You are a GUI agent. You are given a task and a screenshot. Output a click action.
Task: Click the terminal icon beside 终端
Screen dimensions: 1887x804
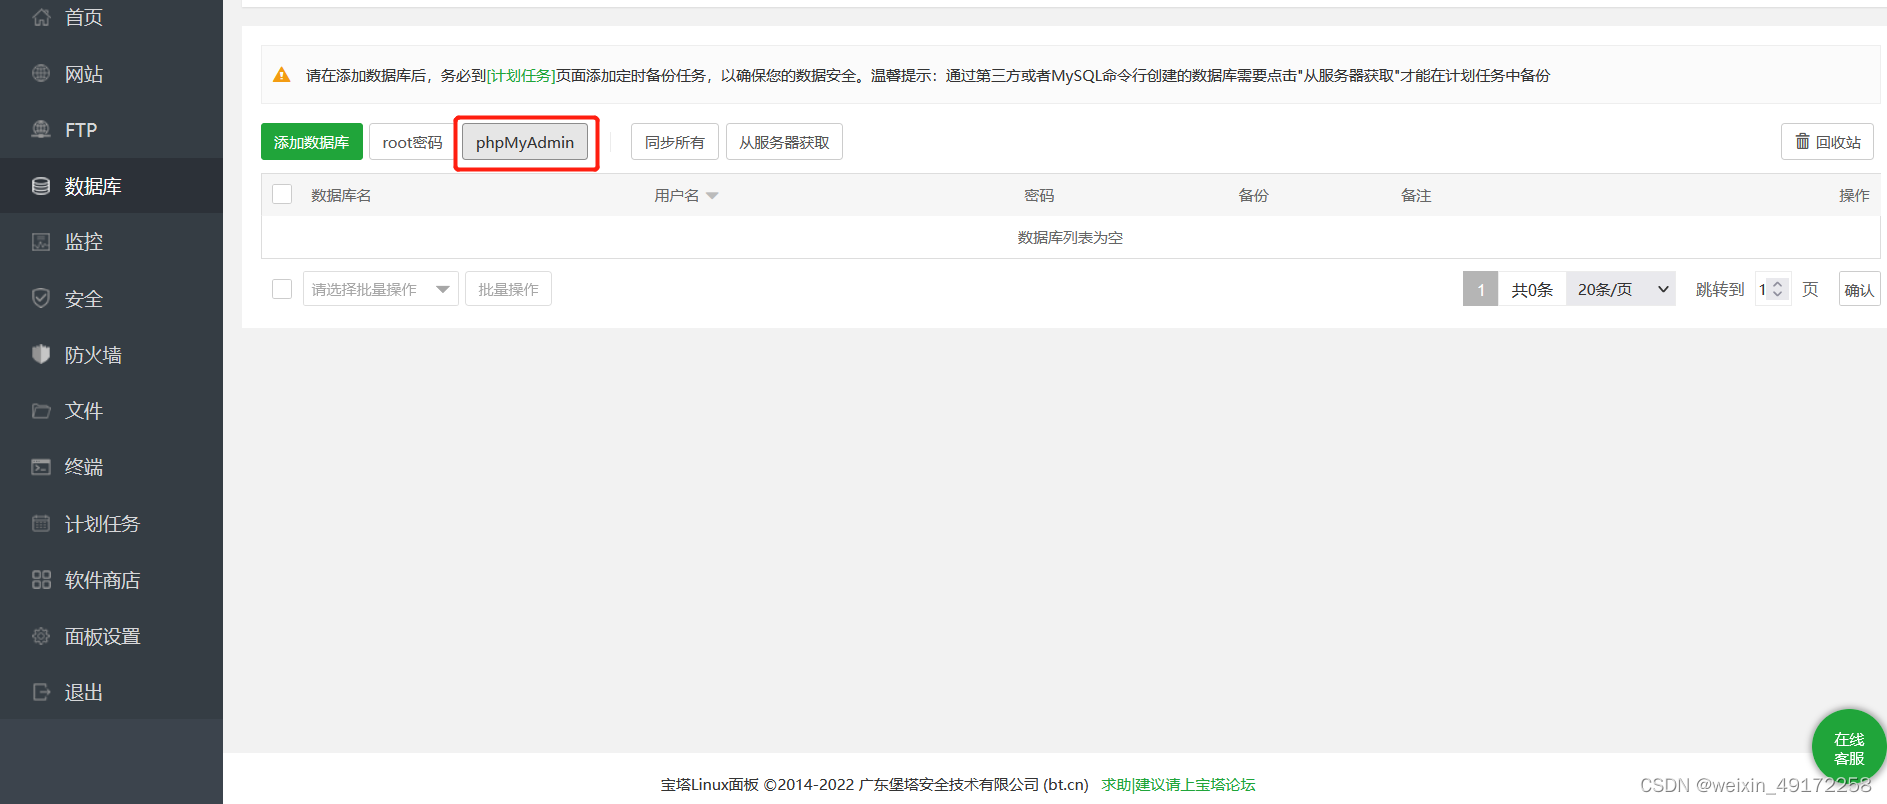click(41, 467)
